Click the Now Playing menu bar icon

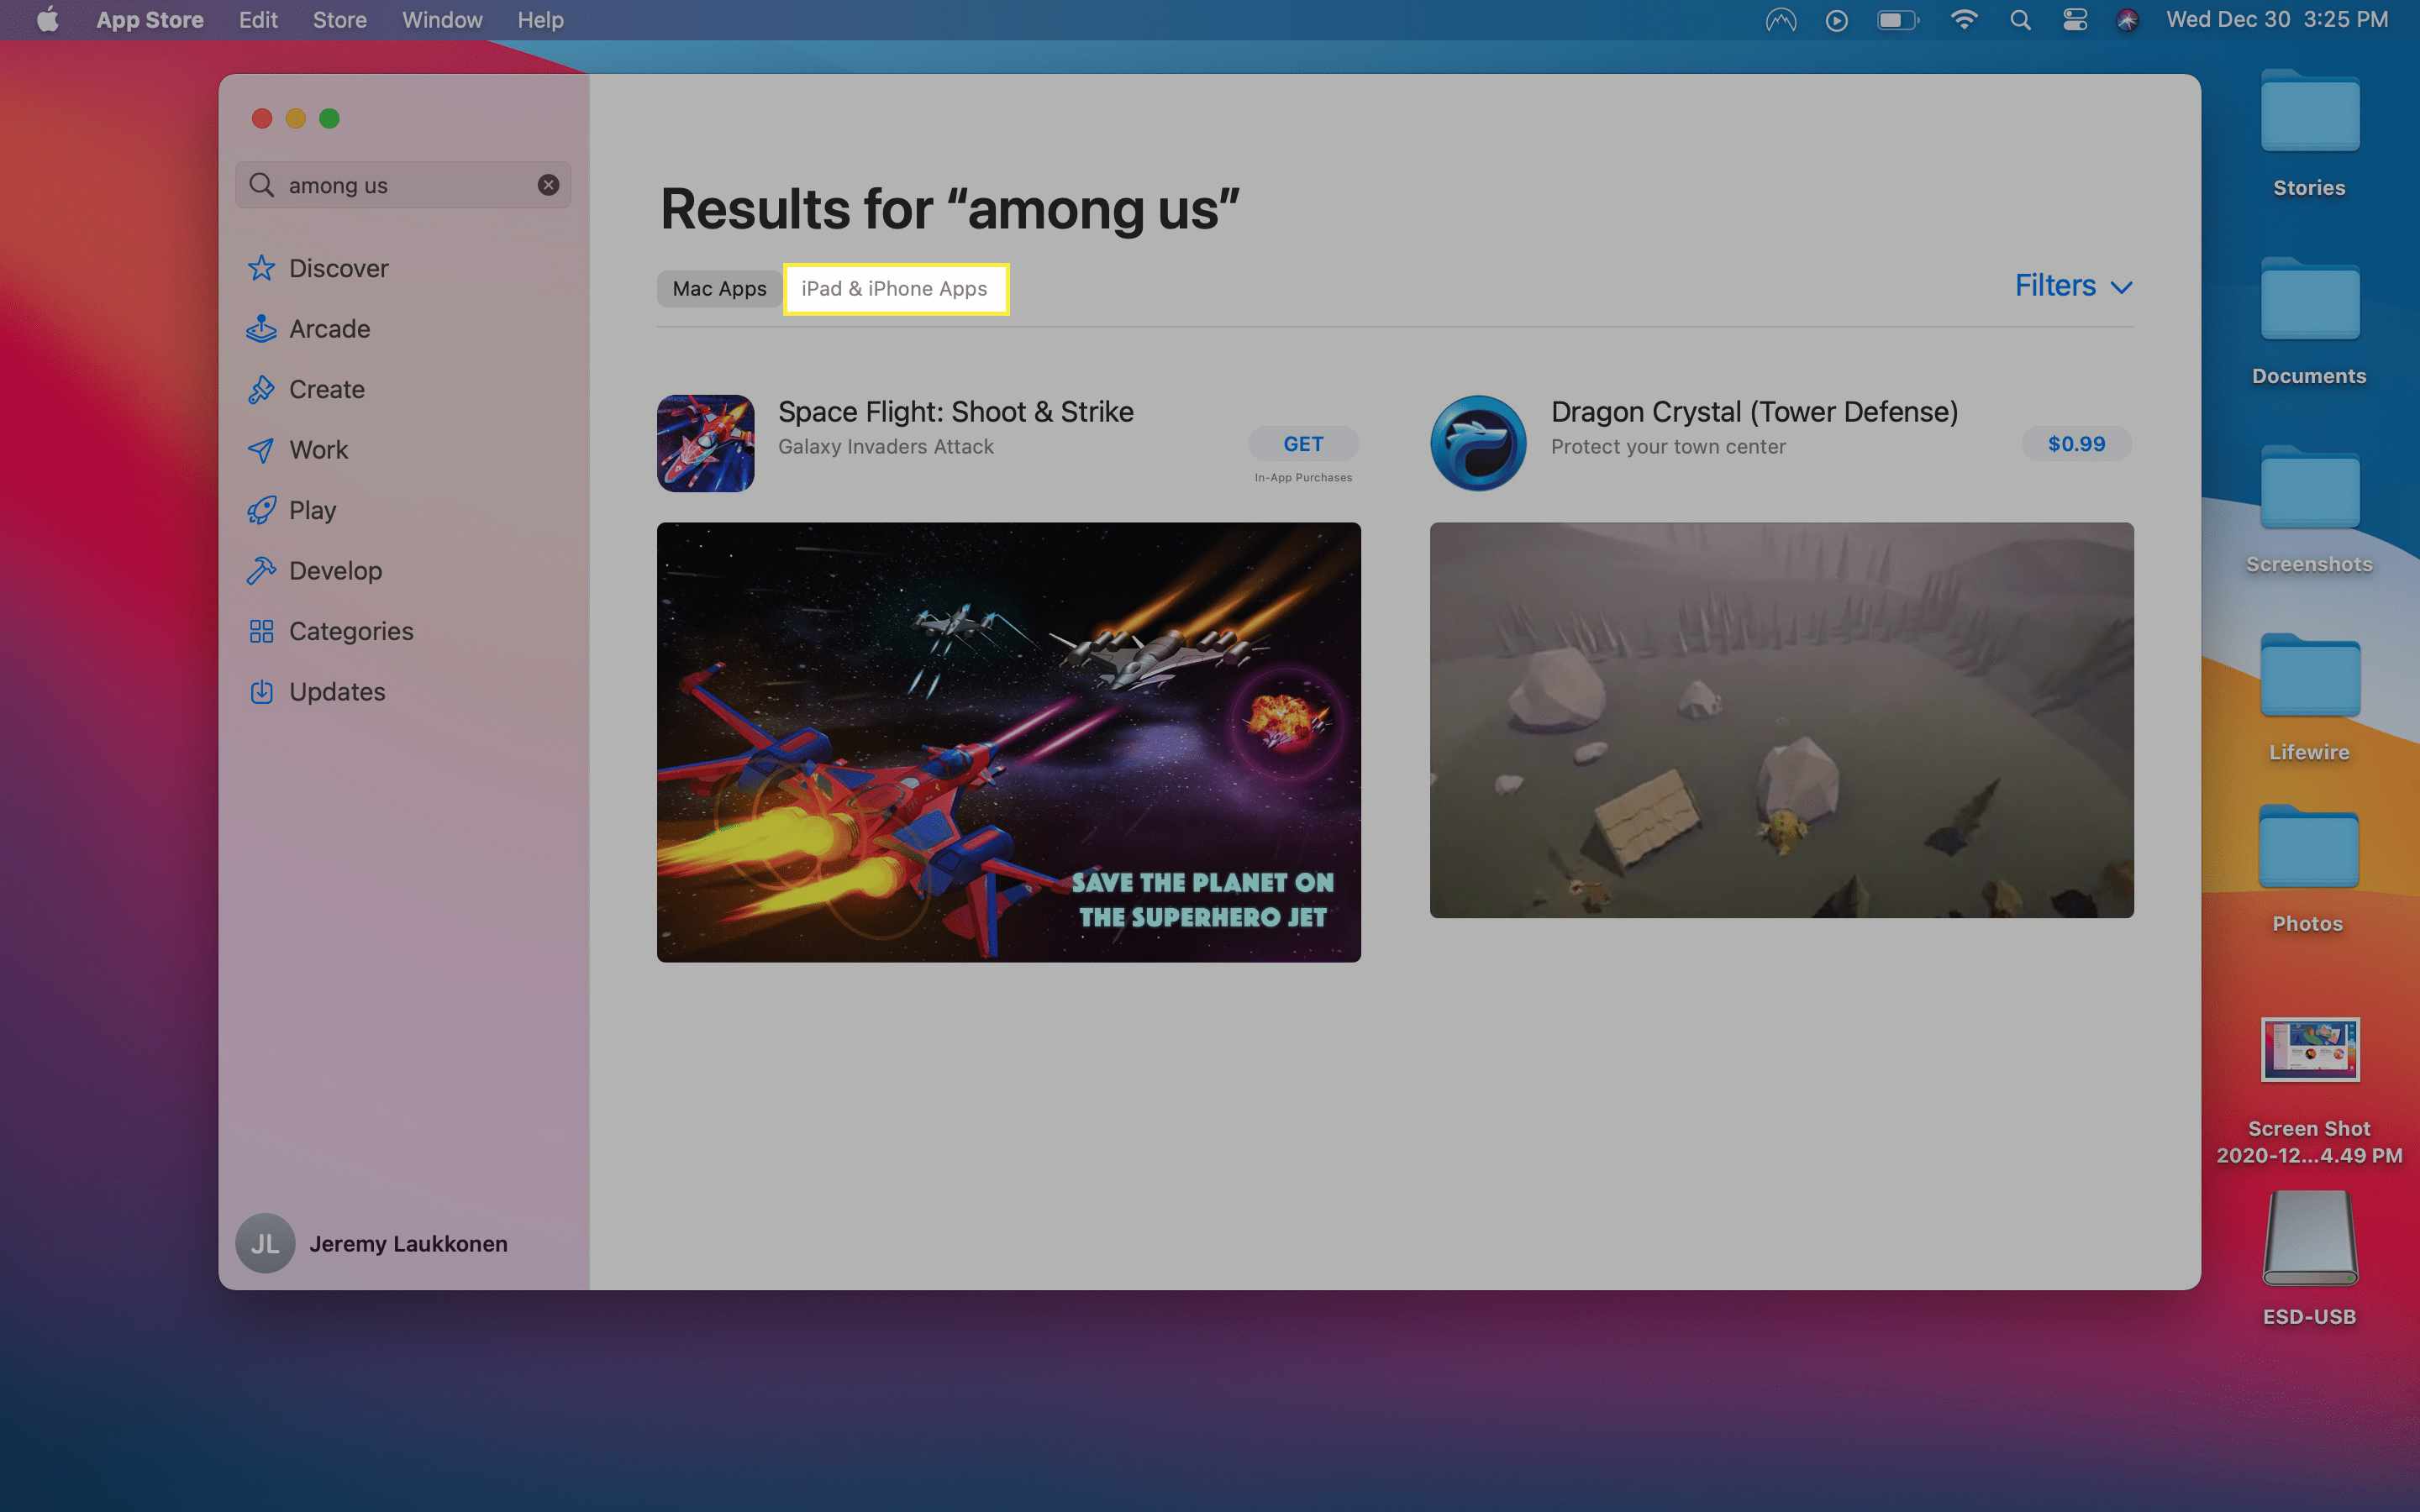coord(1837,20)
